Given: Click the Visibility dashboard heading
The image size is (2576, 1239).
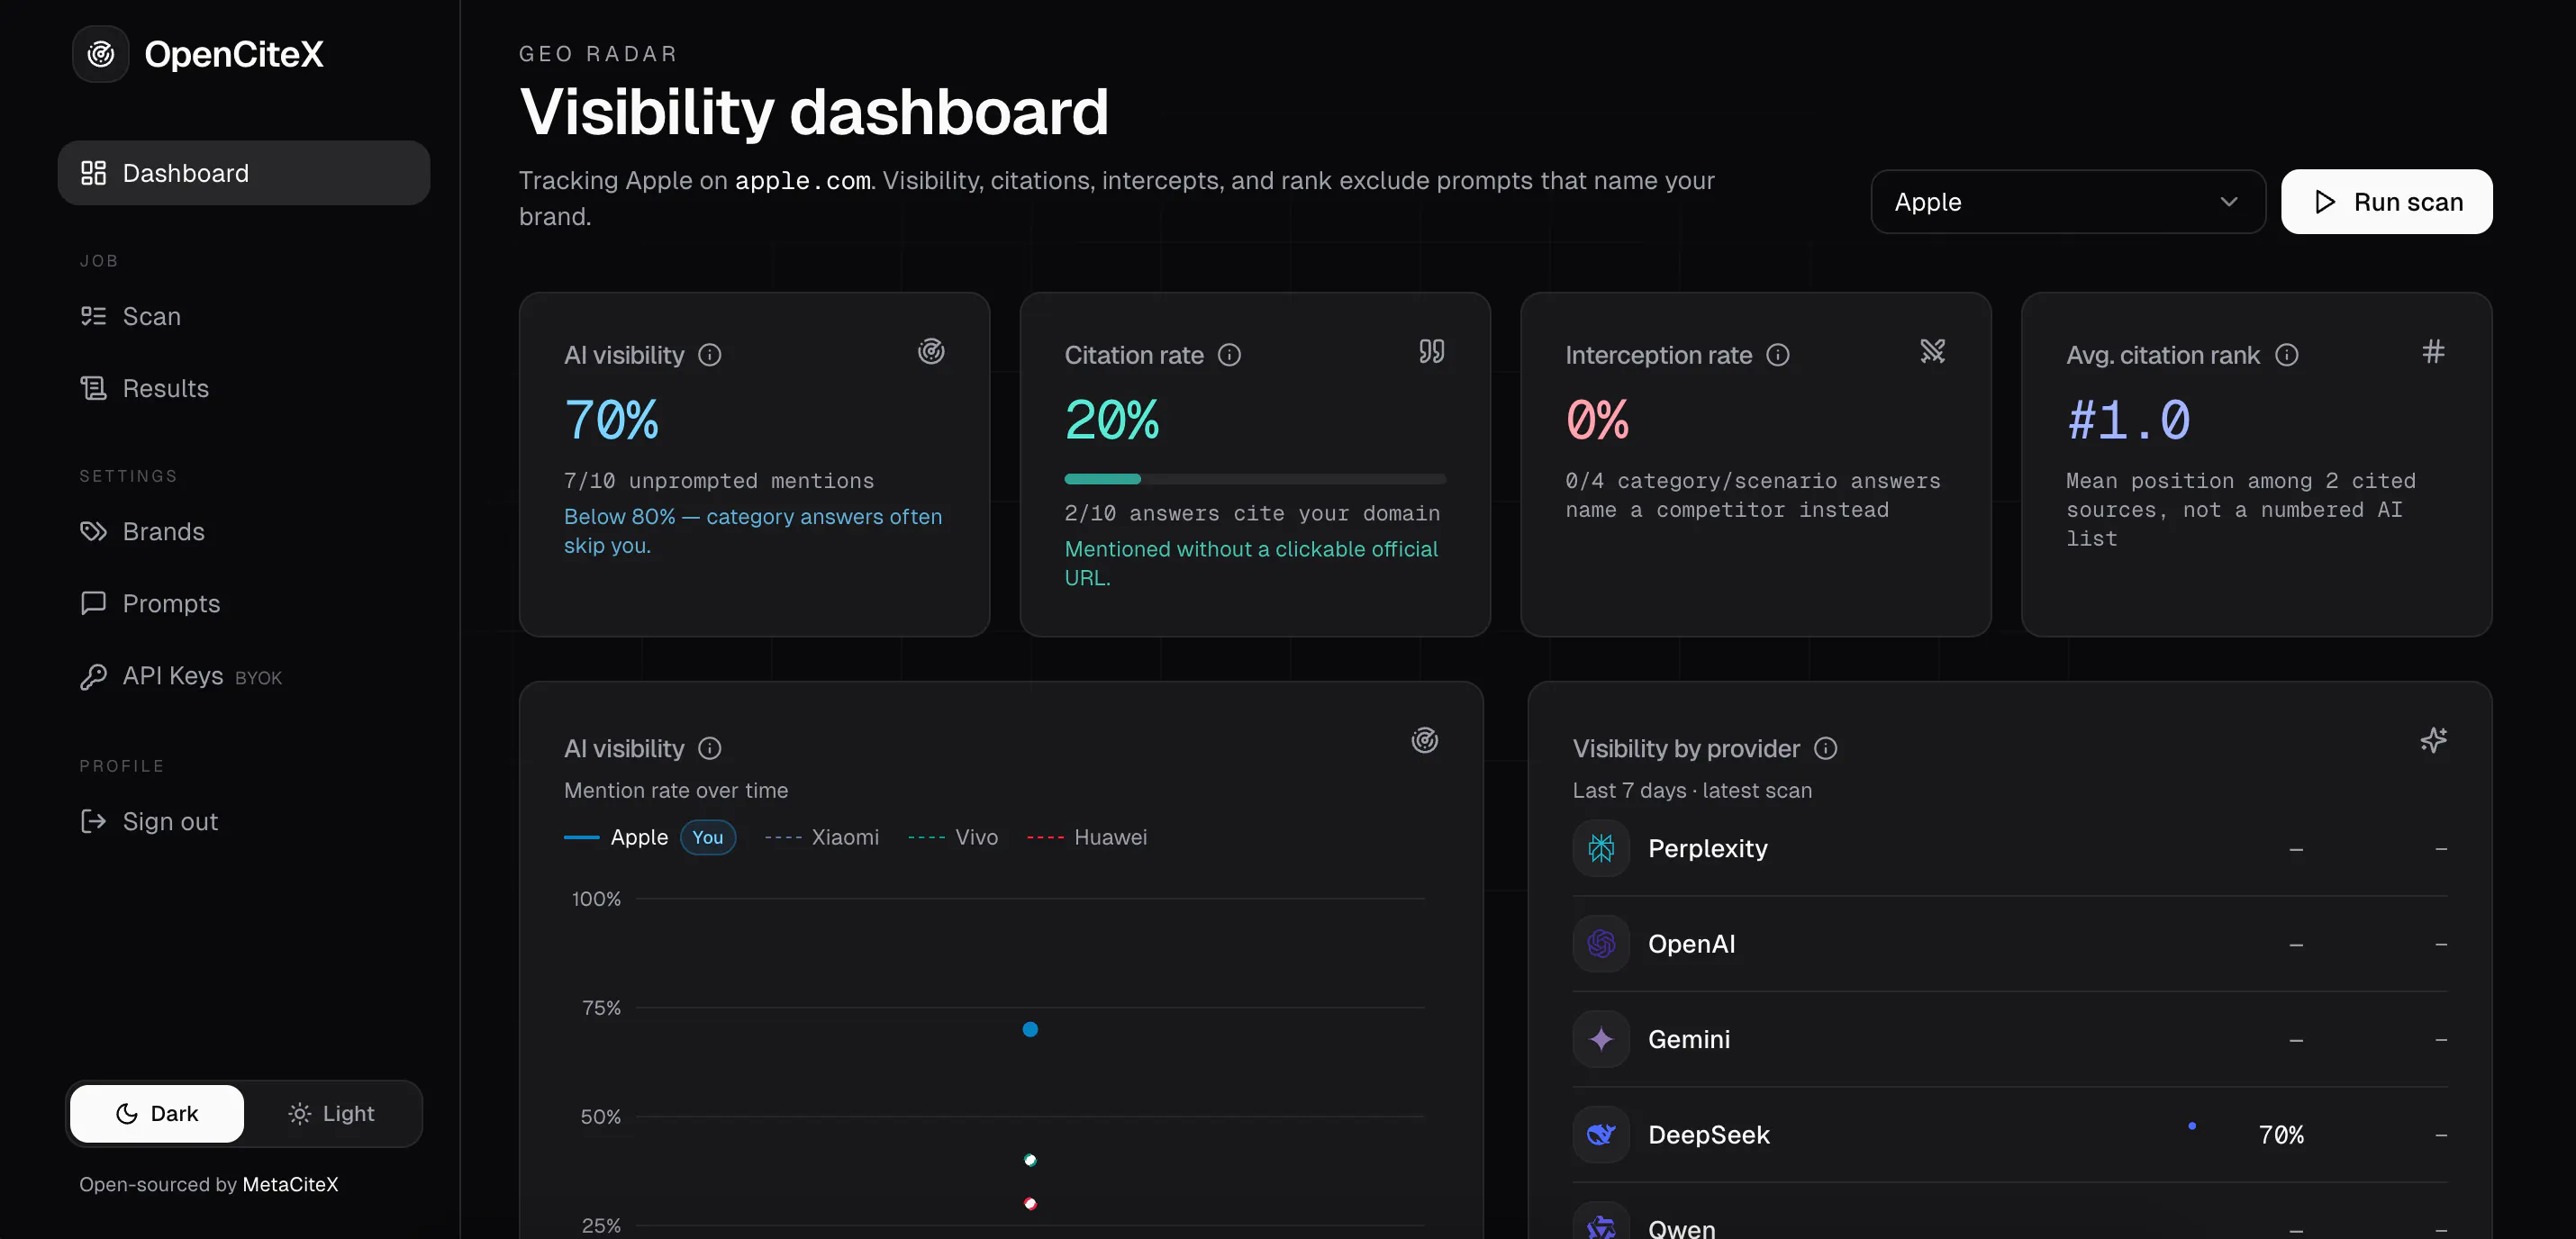Looking at the screenshot, I should pyautogui.click(x=814, y=111).
